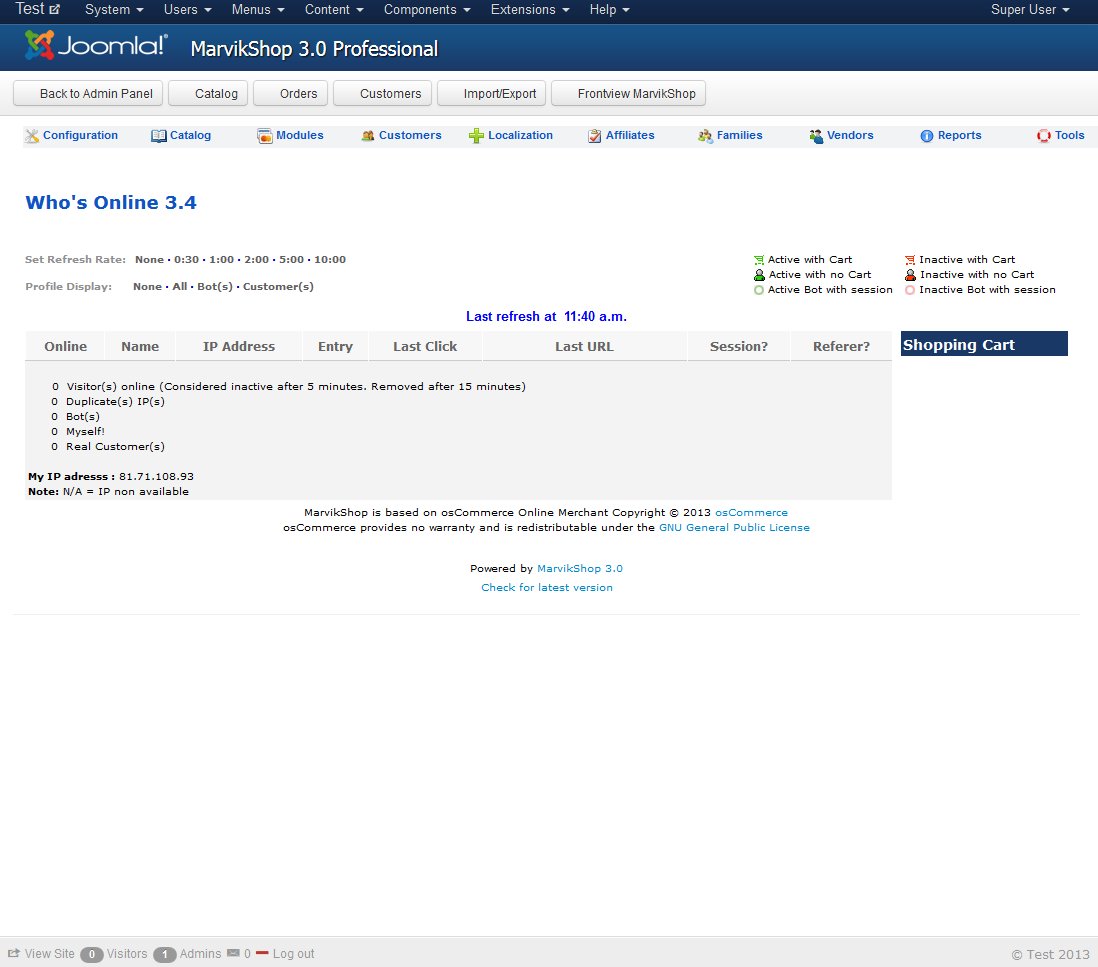
Task: Open the Components dropdown menu
Action: [x=427, y=10]
